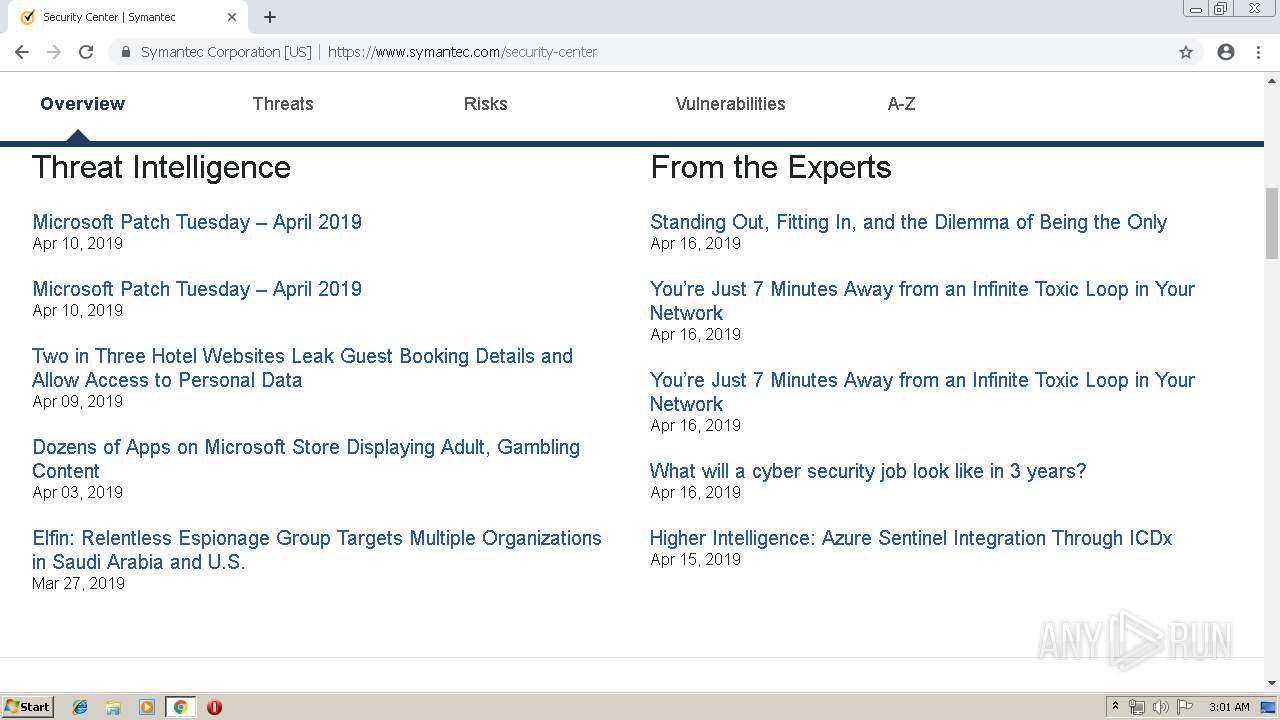Read cyber security job in 3 years article
This screenshot has height=720, width=1280.
(x=868, y=471)
